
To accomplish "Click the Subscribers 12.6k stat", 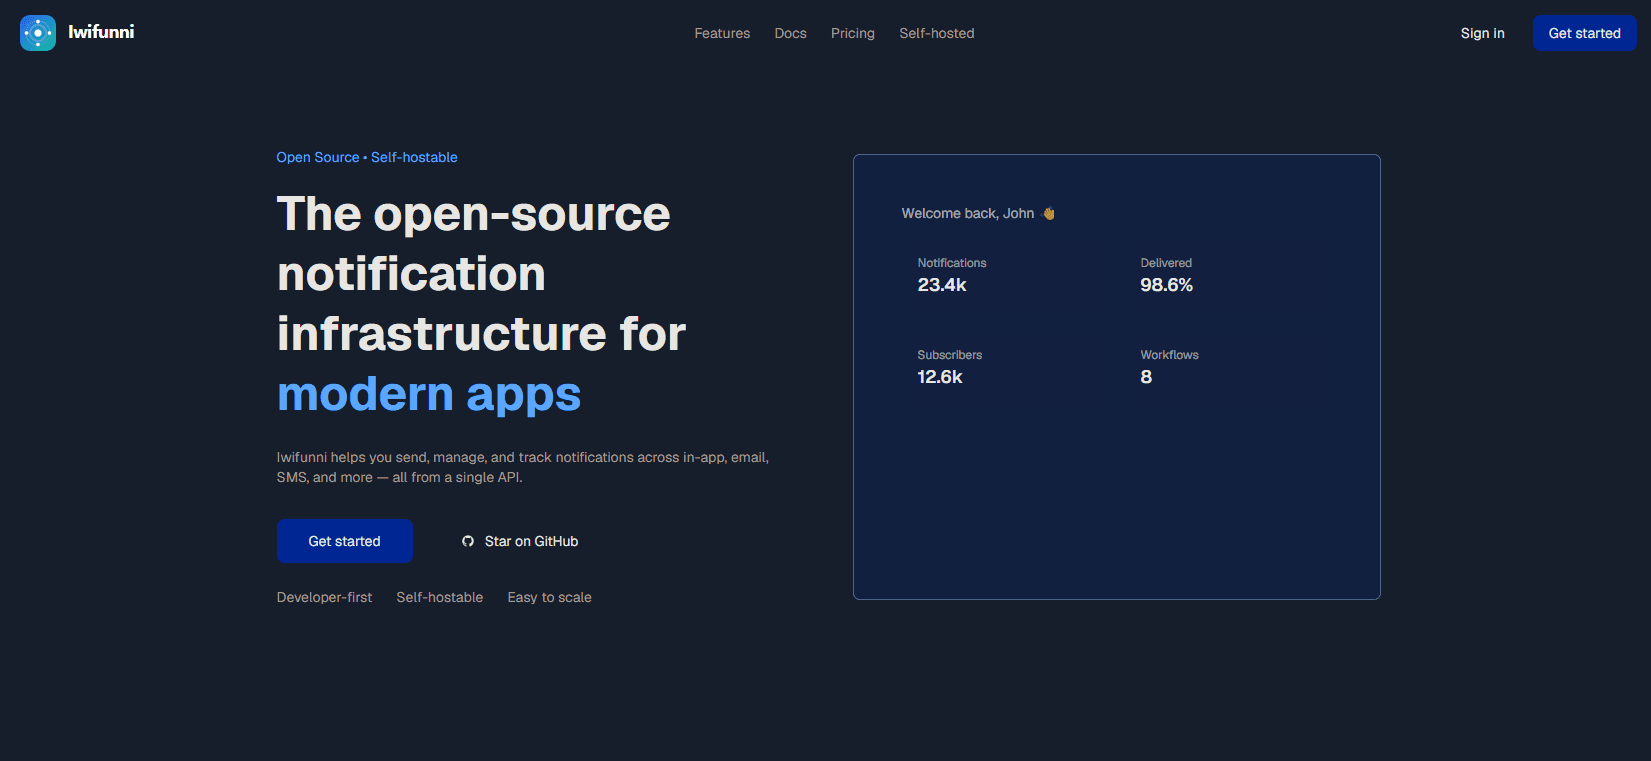I will click(949, 367).
